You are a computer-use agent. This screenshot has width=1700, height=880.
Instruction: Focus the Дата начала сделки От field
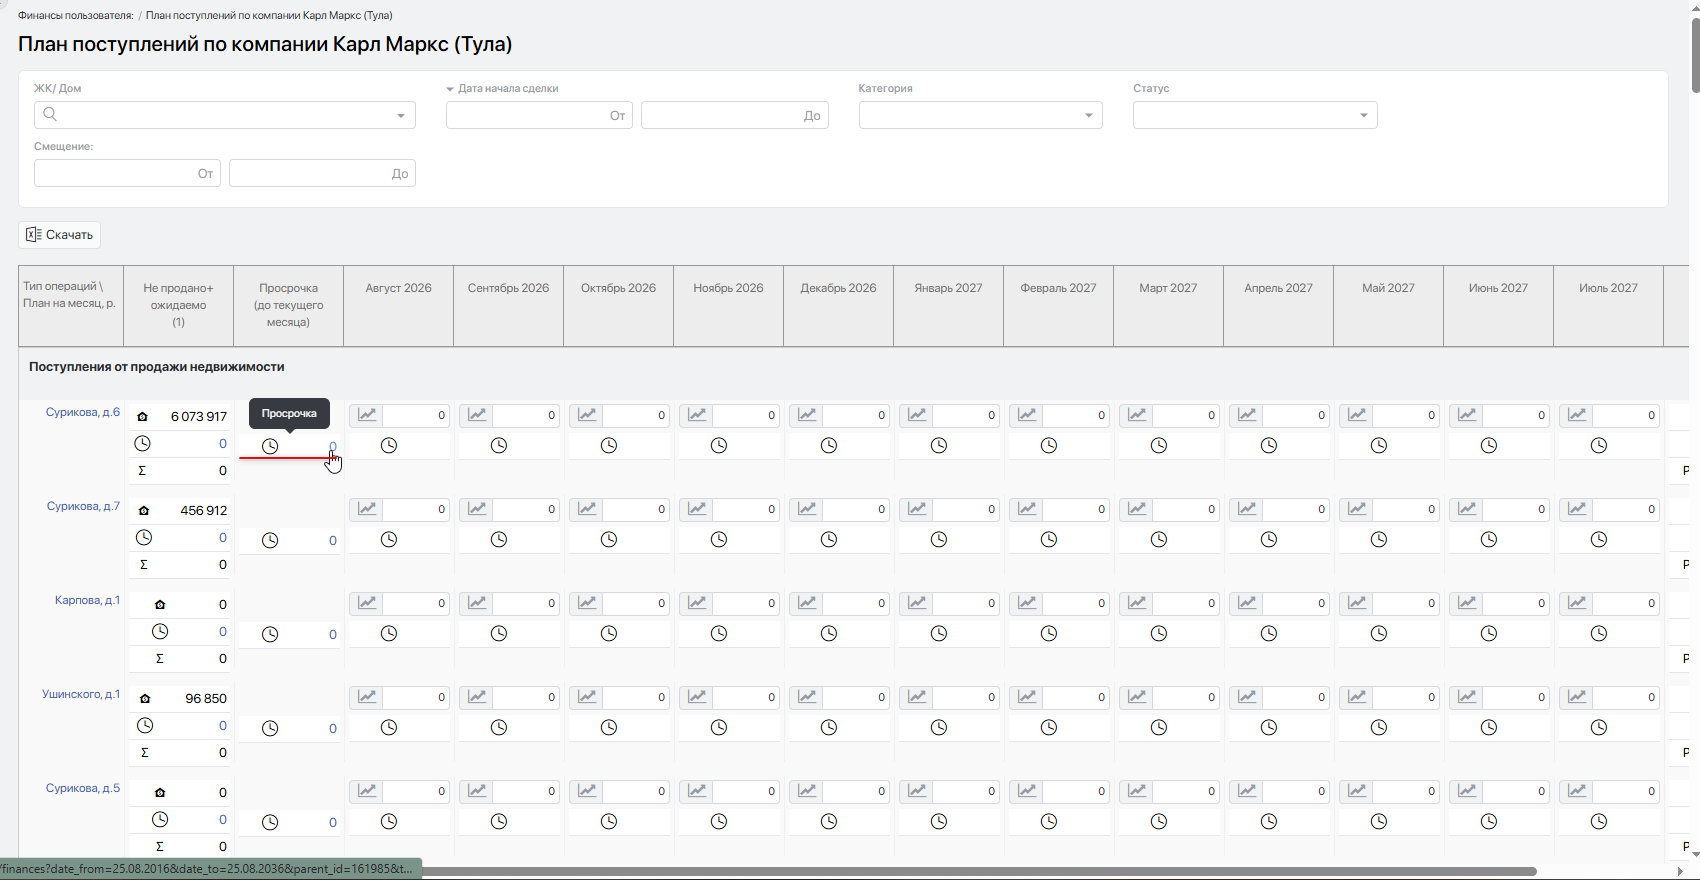(x=539, y=115)
